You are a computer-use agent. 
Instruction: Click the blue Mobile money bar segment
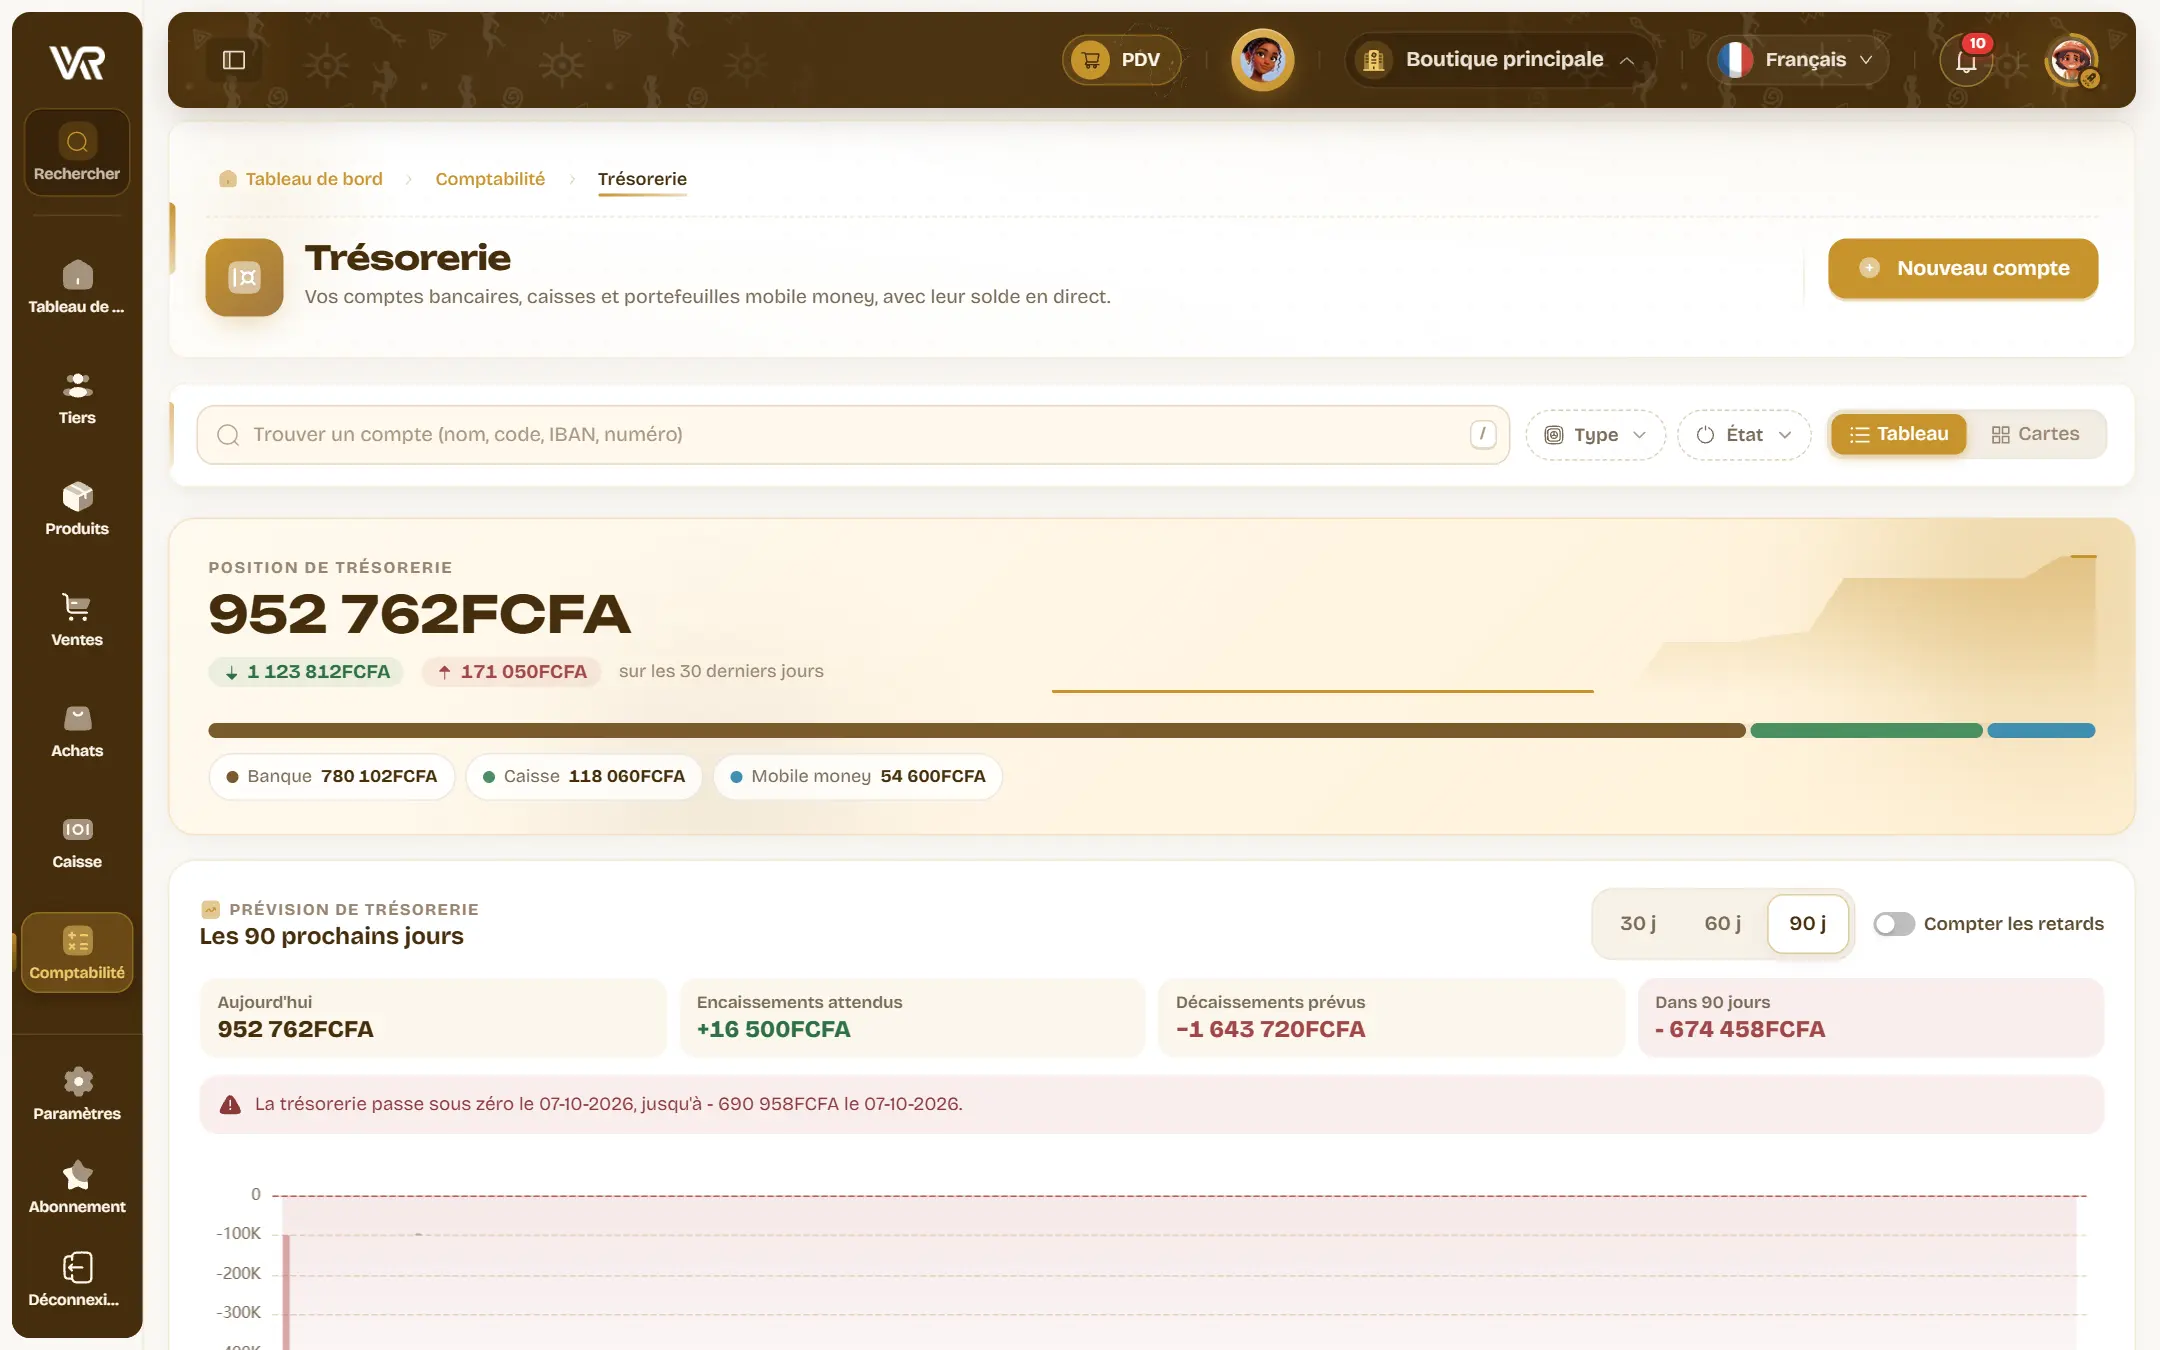point(2041,731)
